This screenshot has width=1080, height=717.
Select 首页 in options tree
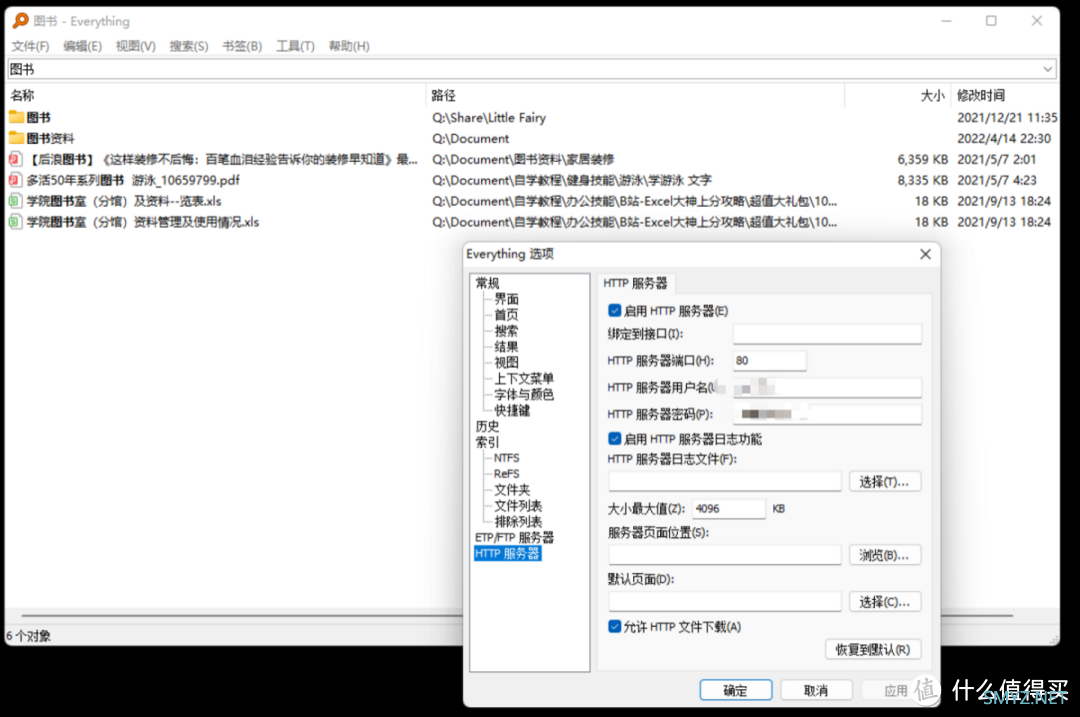[506, 315]
